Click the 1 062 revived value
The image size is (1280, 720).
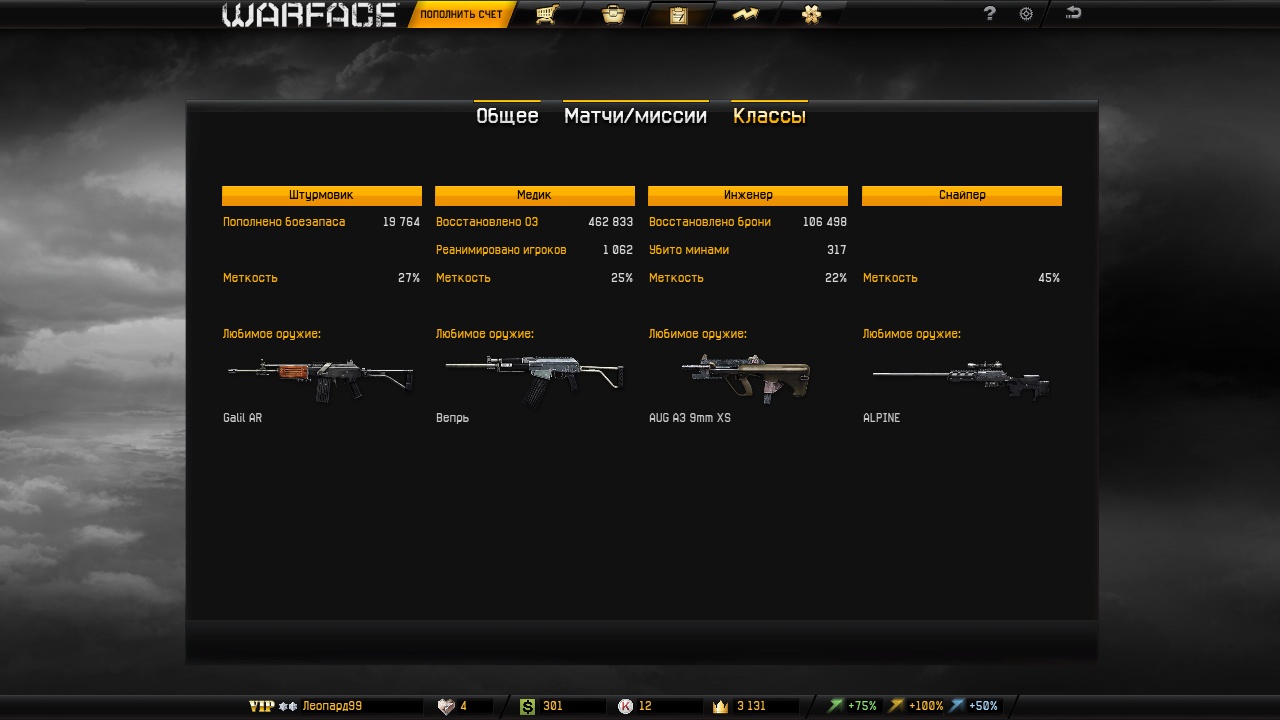pos(618,250)
